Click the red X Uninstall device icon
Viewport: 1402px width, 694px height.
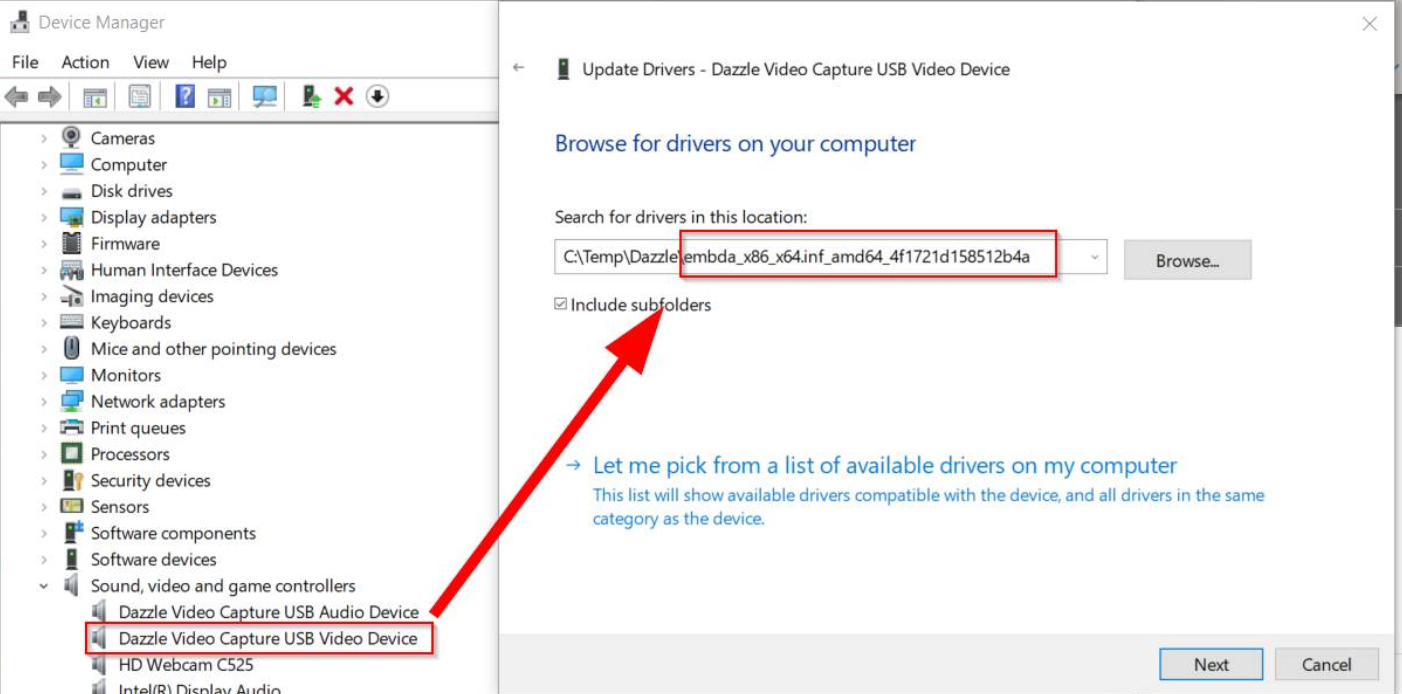pyautogui.click(x=344, y=96)
